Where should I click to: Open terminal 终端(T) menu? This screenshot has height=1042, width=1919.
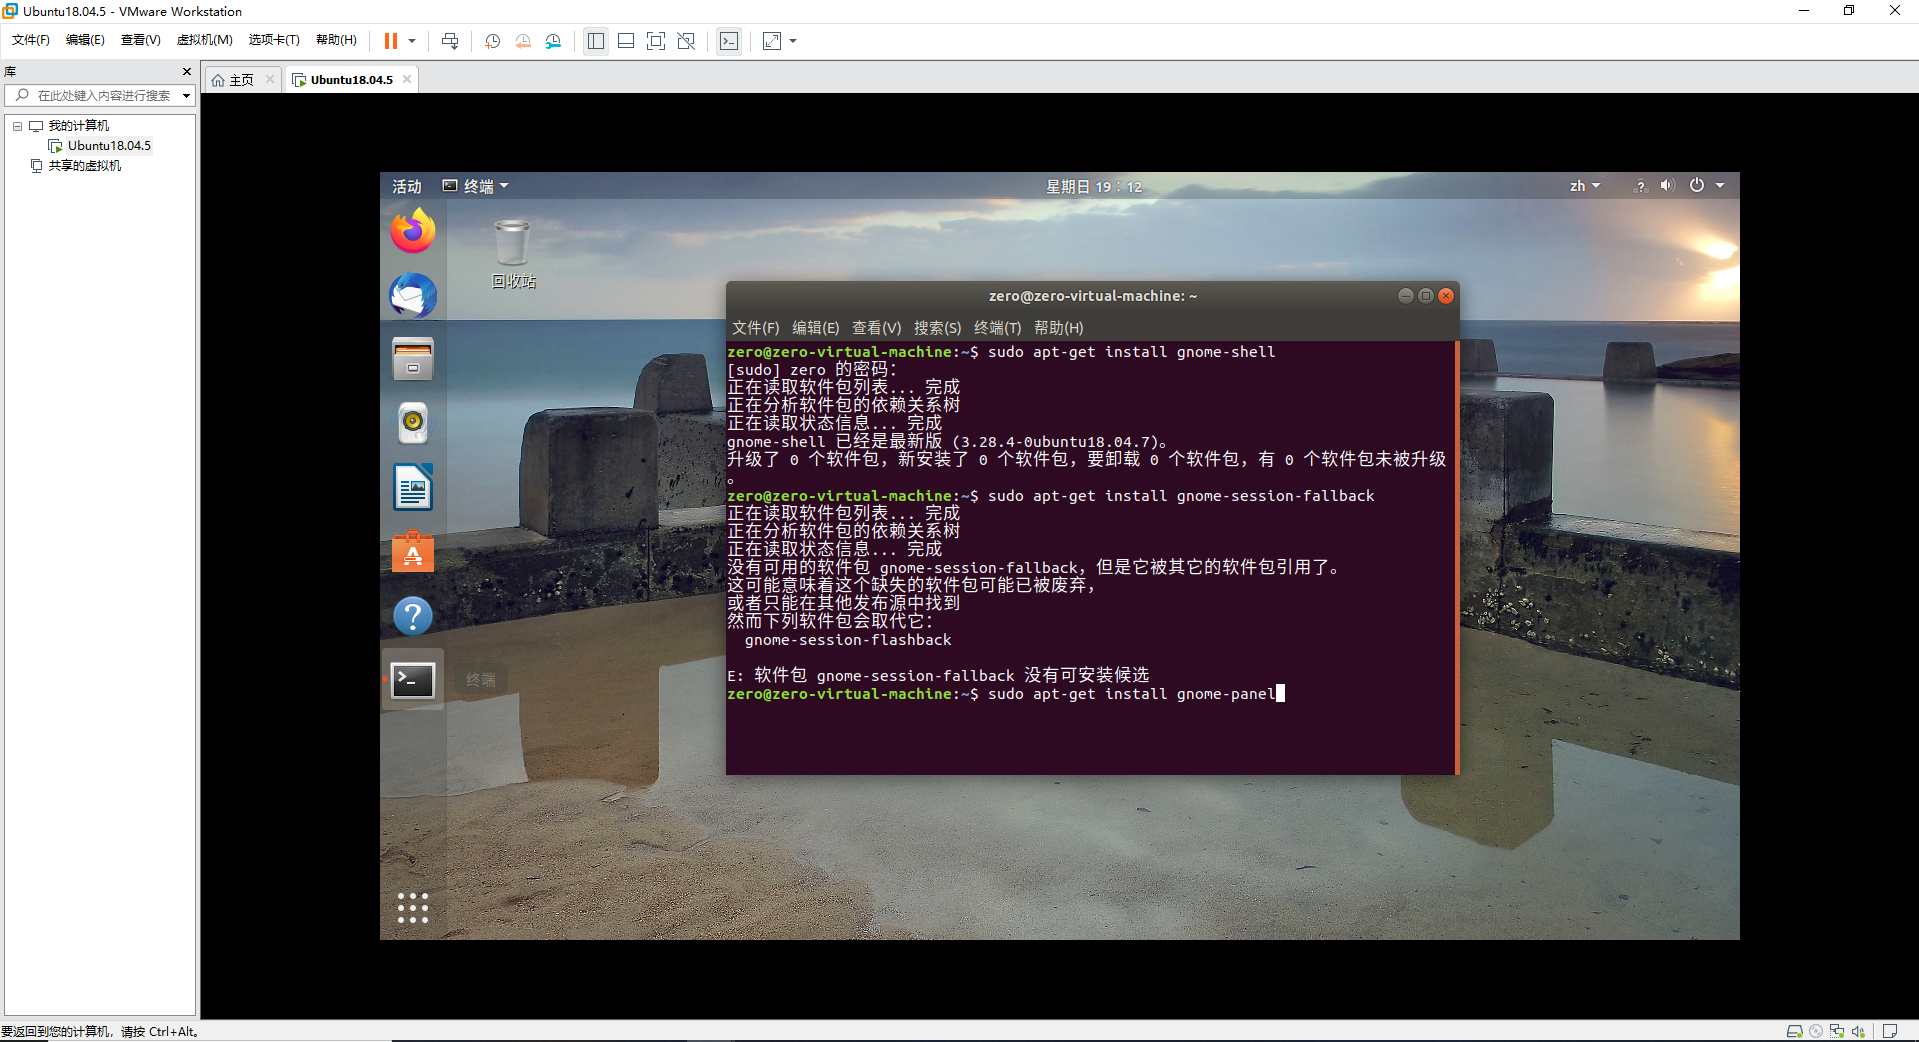point(998,328)
